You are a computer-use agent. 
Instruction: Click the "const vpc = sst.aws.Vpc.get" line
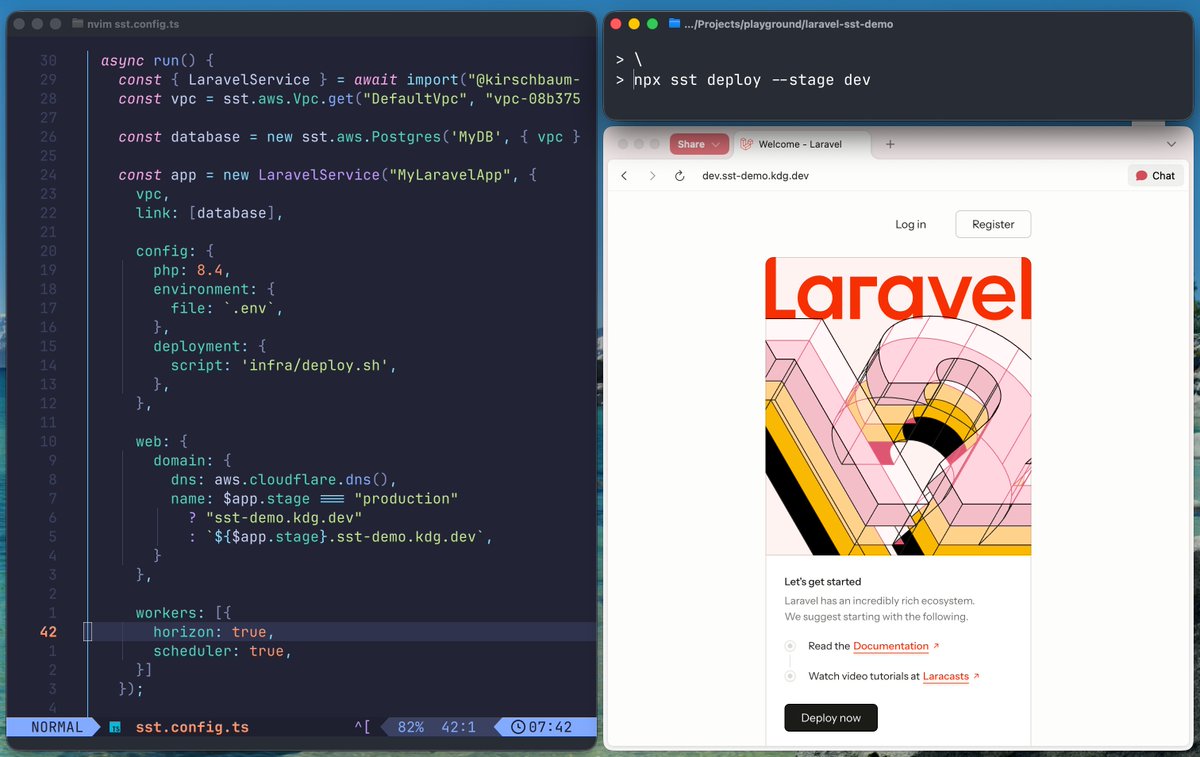(349, 99)
